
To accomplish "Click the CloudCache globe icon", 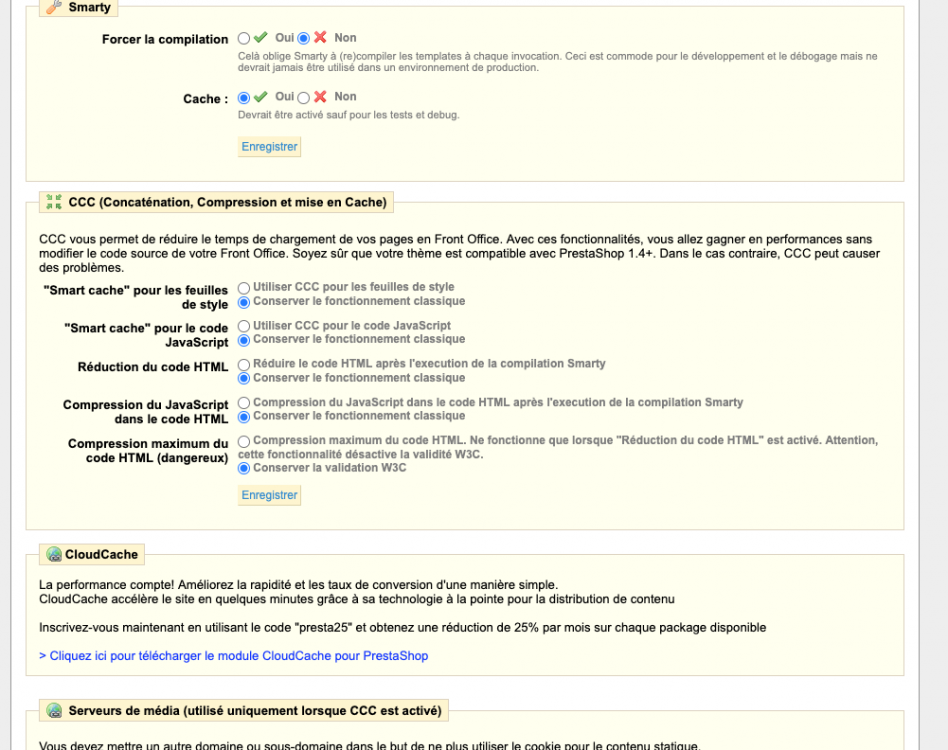I will click(x=52, y=554).
